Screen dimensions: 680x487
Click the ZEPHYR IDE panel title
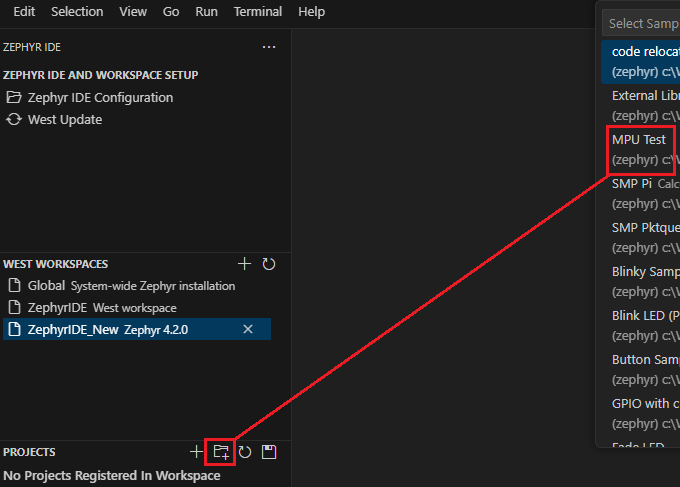pos(32,47)
